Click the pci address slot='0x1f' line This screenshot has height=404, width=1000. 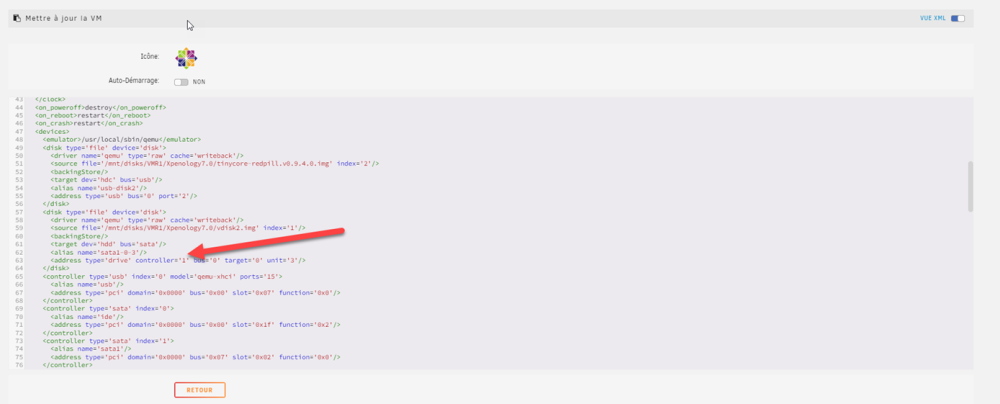pos(196,324)
